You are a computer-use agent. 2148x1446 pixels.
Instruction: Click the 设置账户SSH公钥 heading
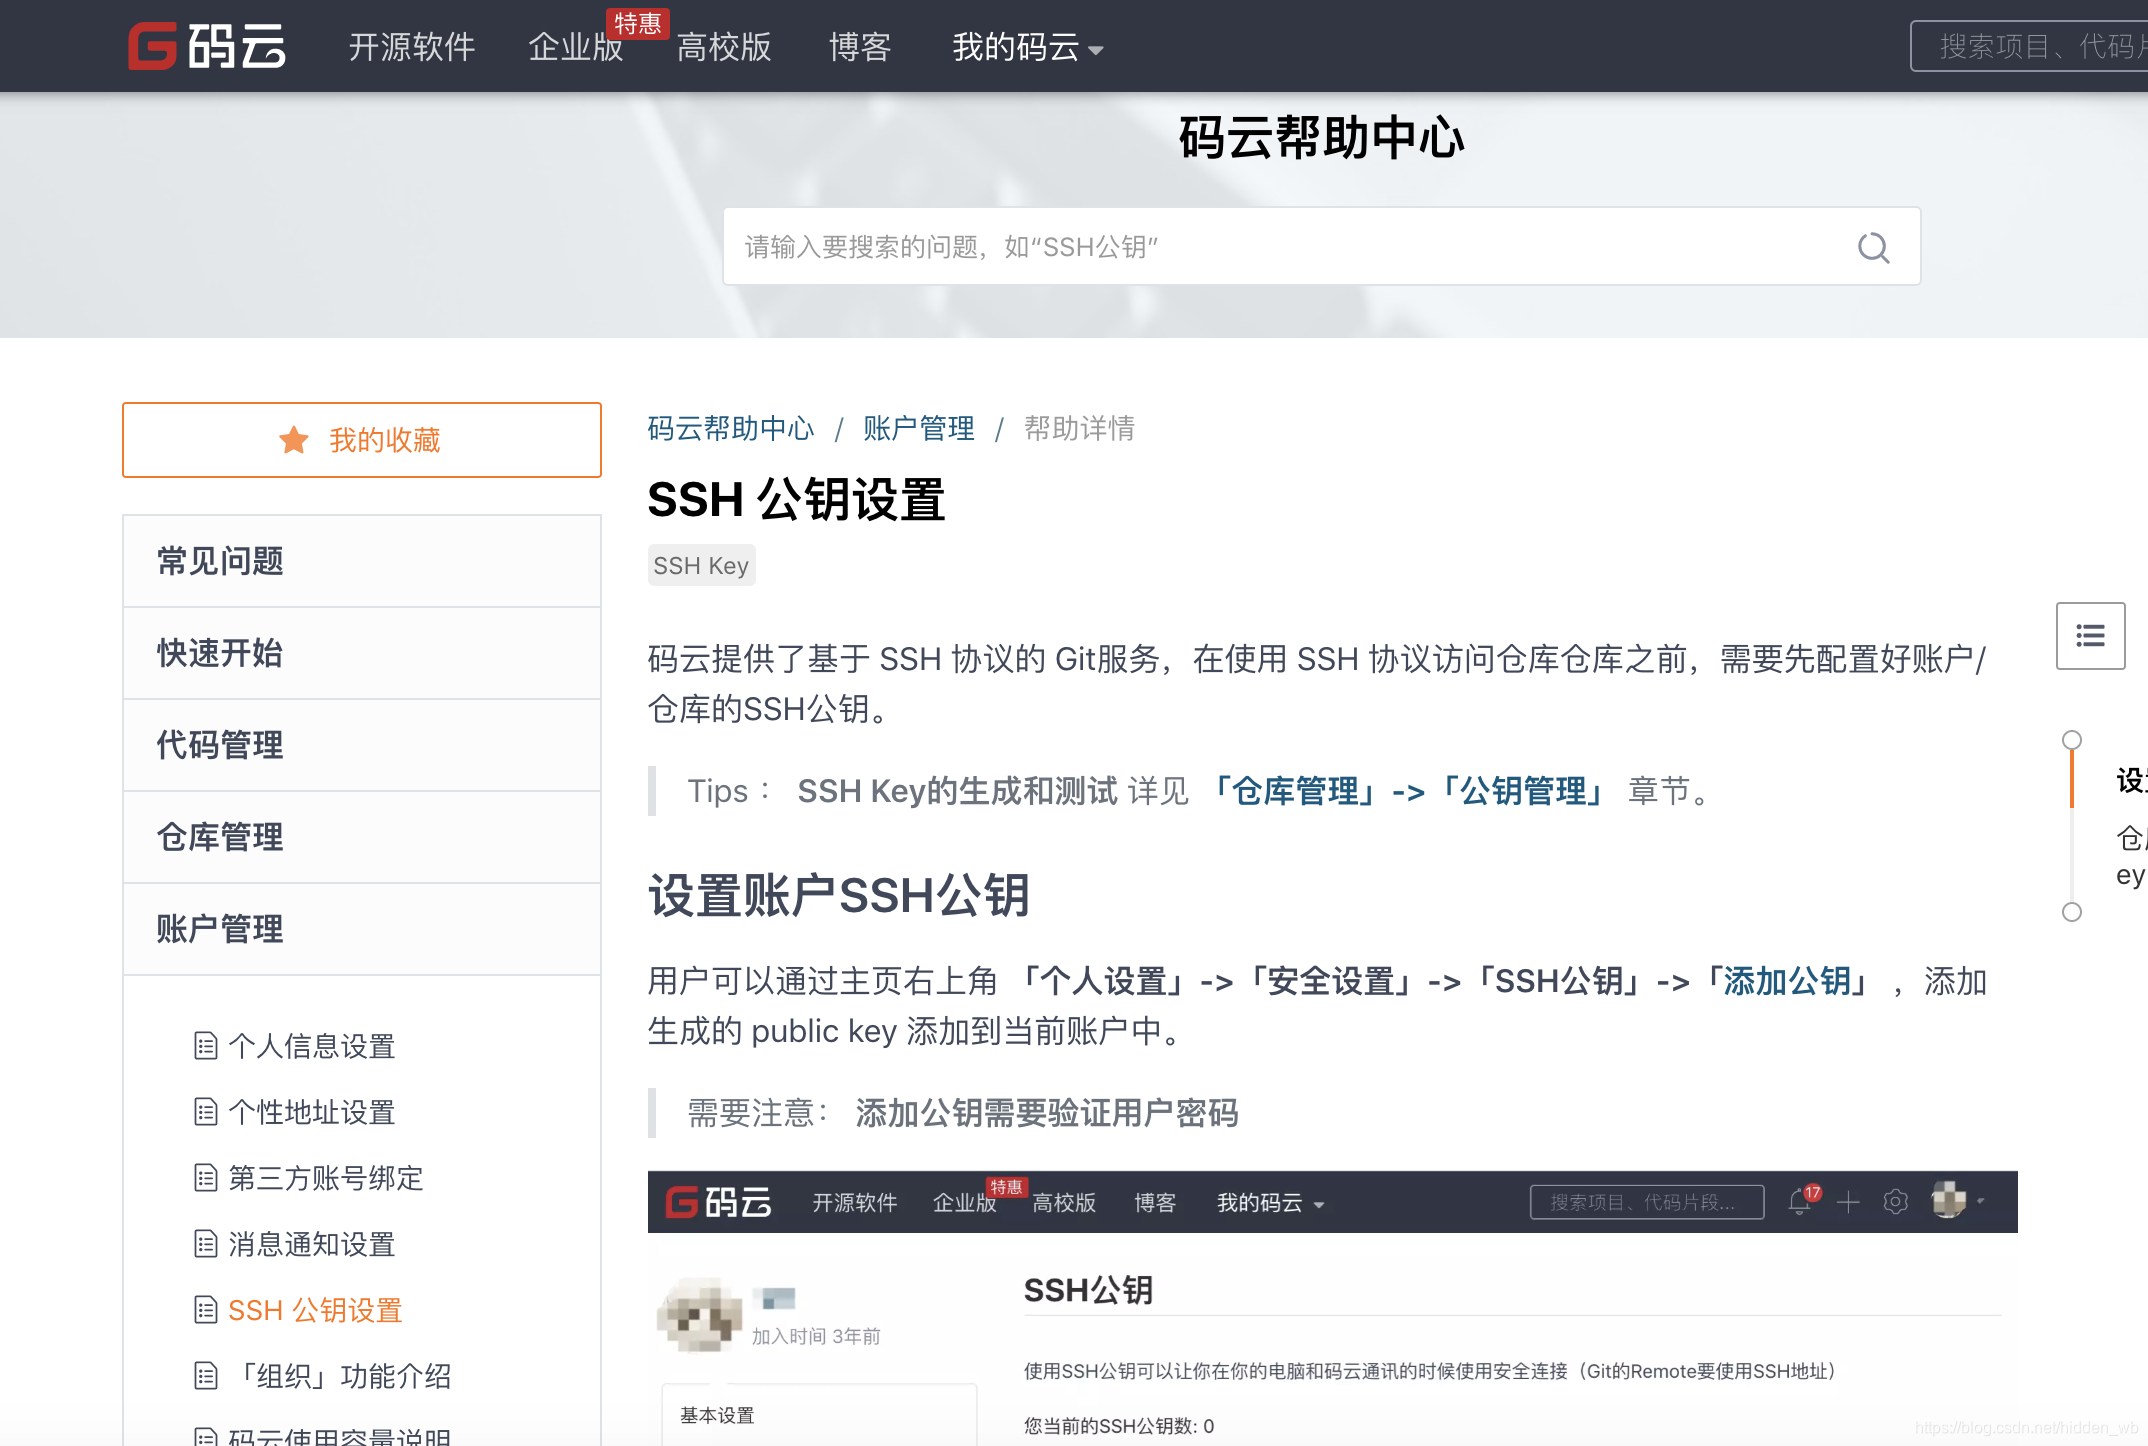[x=839, y=895]
